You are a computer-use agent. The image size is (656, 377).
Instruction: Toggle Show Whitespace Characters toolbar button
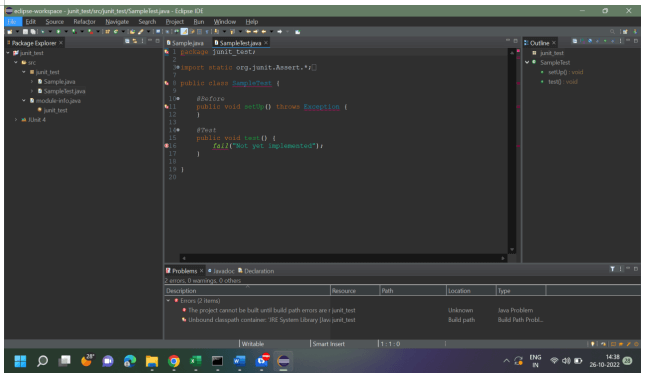[x=207, y=32]
